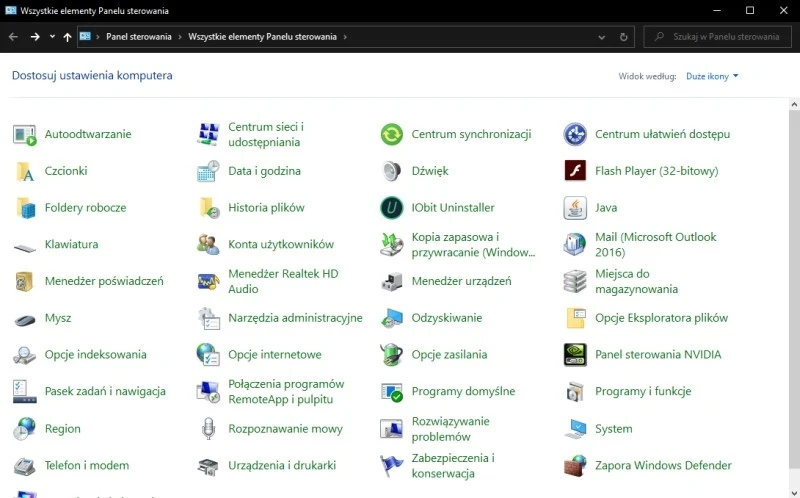The image size is (800, 498).
Task: Open the Menedżer urządzeń icon
Action: (392, 282)
